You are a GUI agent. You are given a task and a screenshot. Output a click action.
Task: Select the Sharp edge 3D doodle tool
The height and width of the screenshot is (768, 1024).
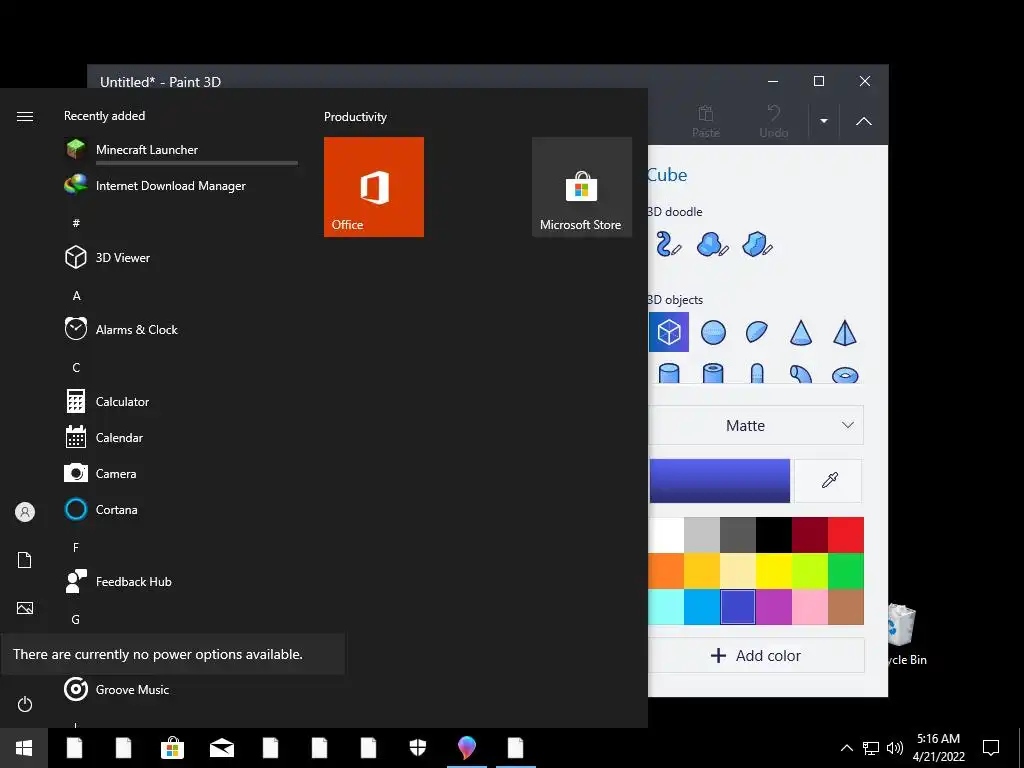757,244
